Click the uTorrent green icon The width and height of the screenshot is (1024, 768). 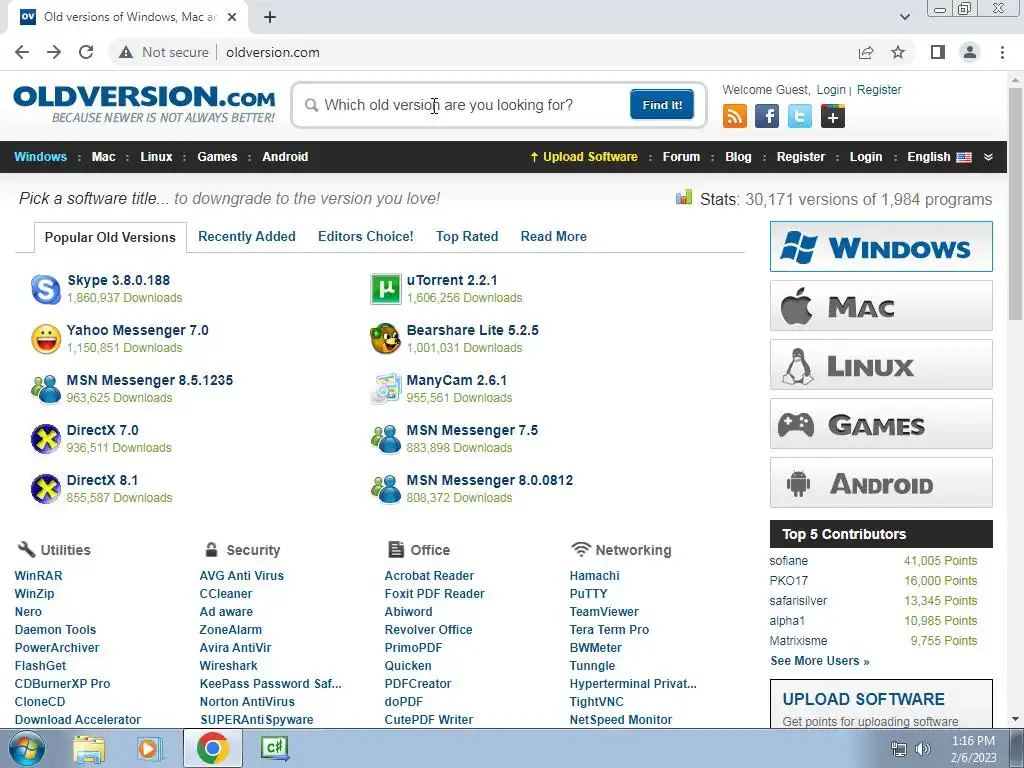[385, 289]
